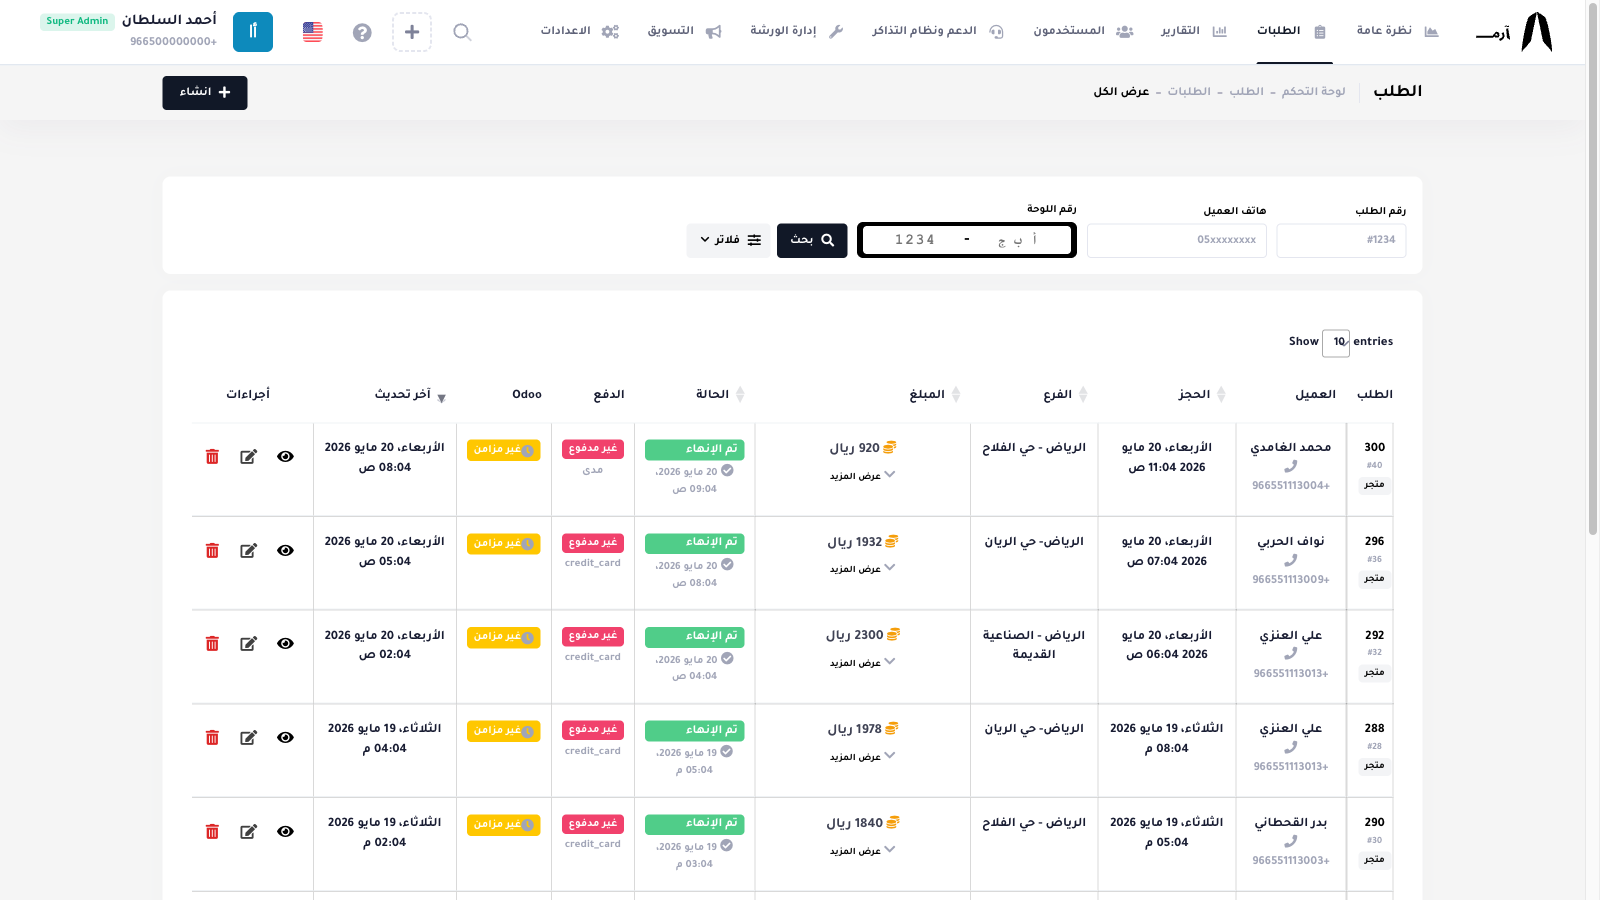Edit order 296 with pencil icon
Viewport: 1600px width, 900px height.
pos(249,551)
